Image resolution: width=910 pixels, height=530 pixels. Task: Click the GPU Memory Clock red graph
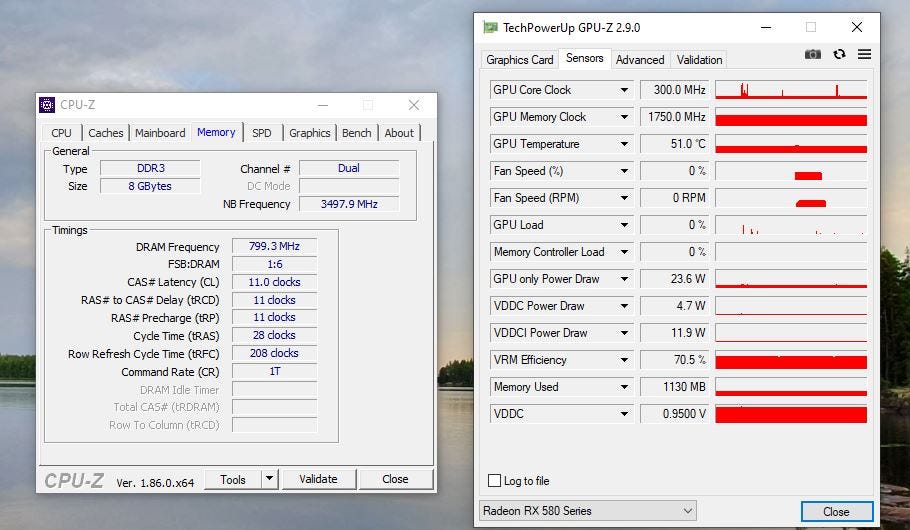tap(790, 117)
